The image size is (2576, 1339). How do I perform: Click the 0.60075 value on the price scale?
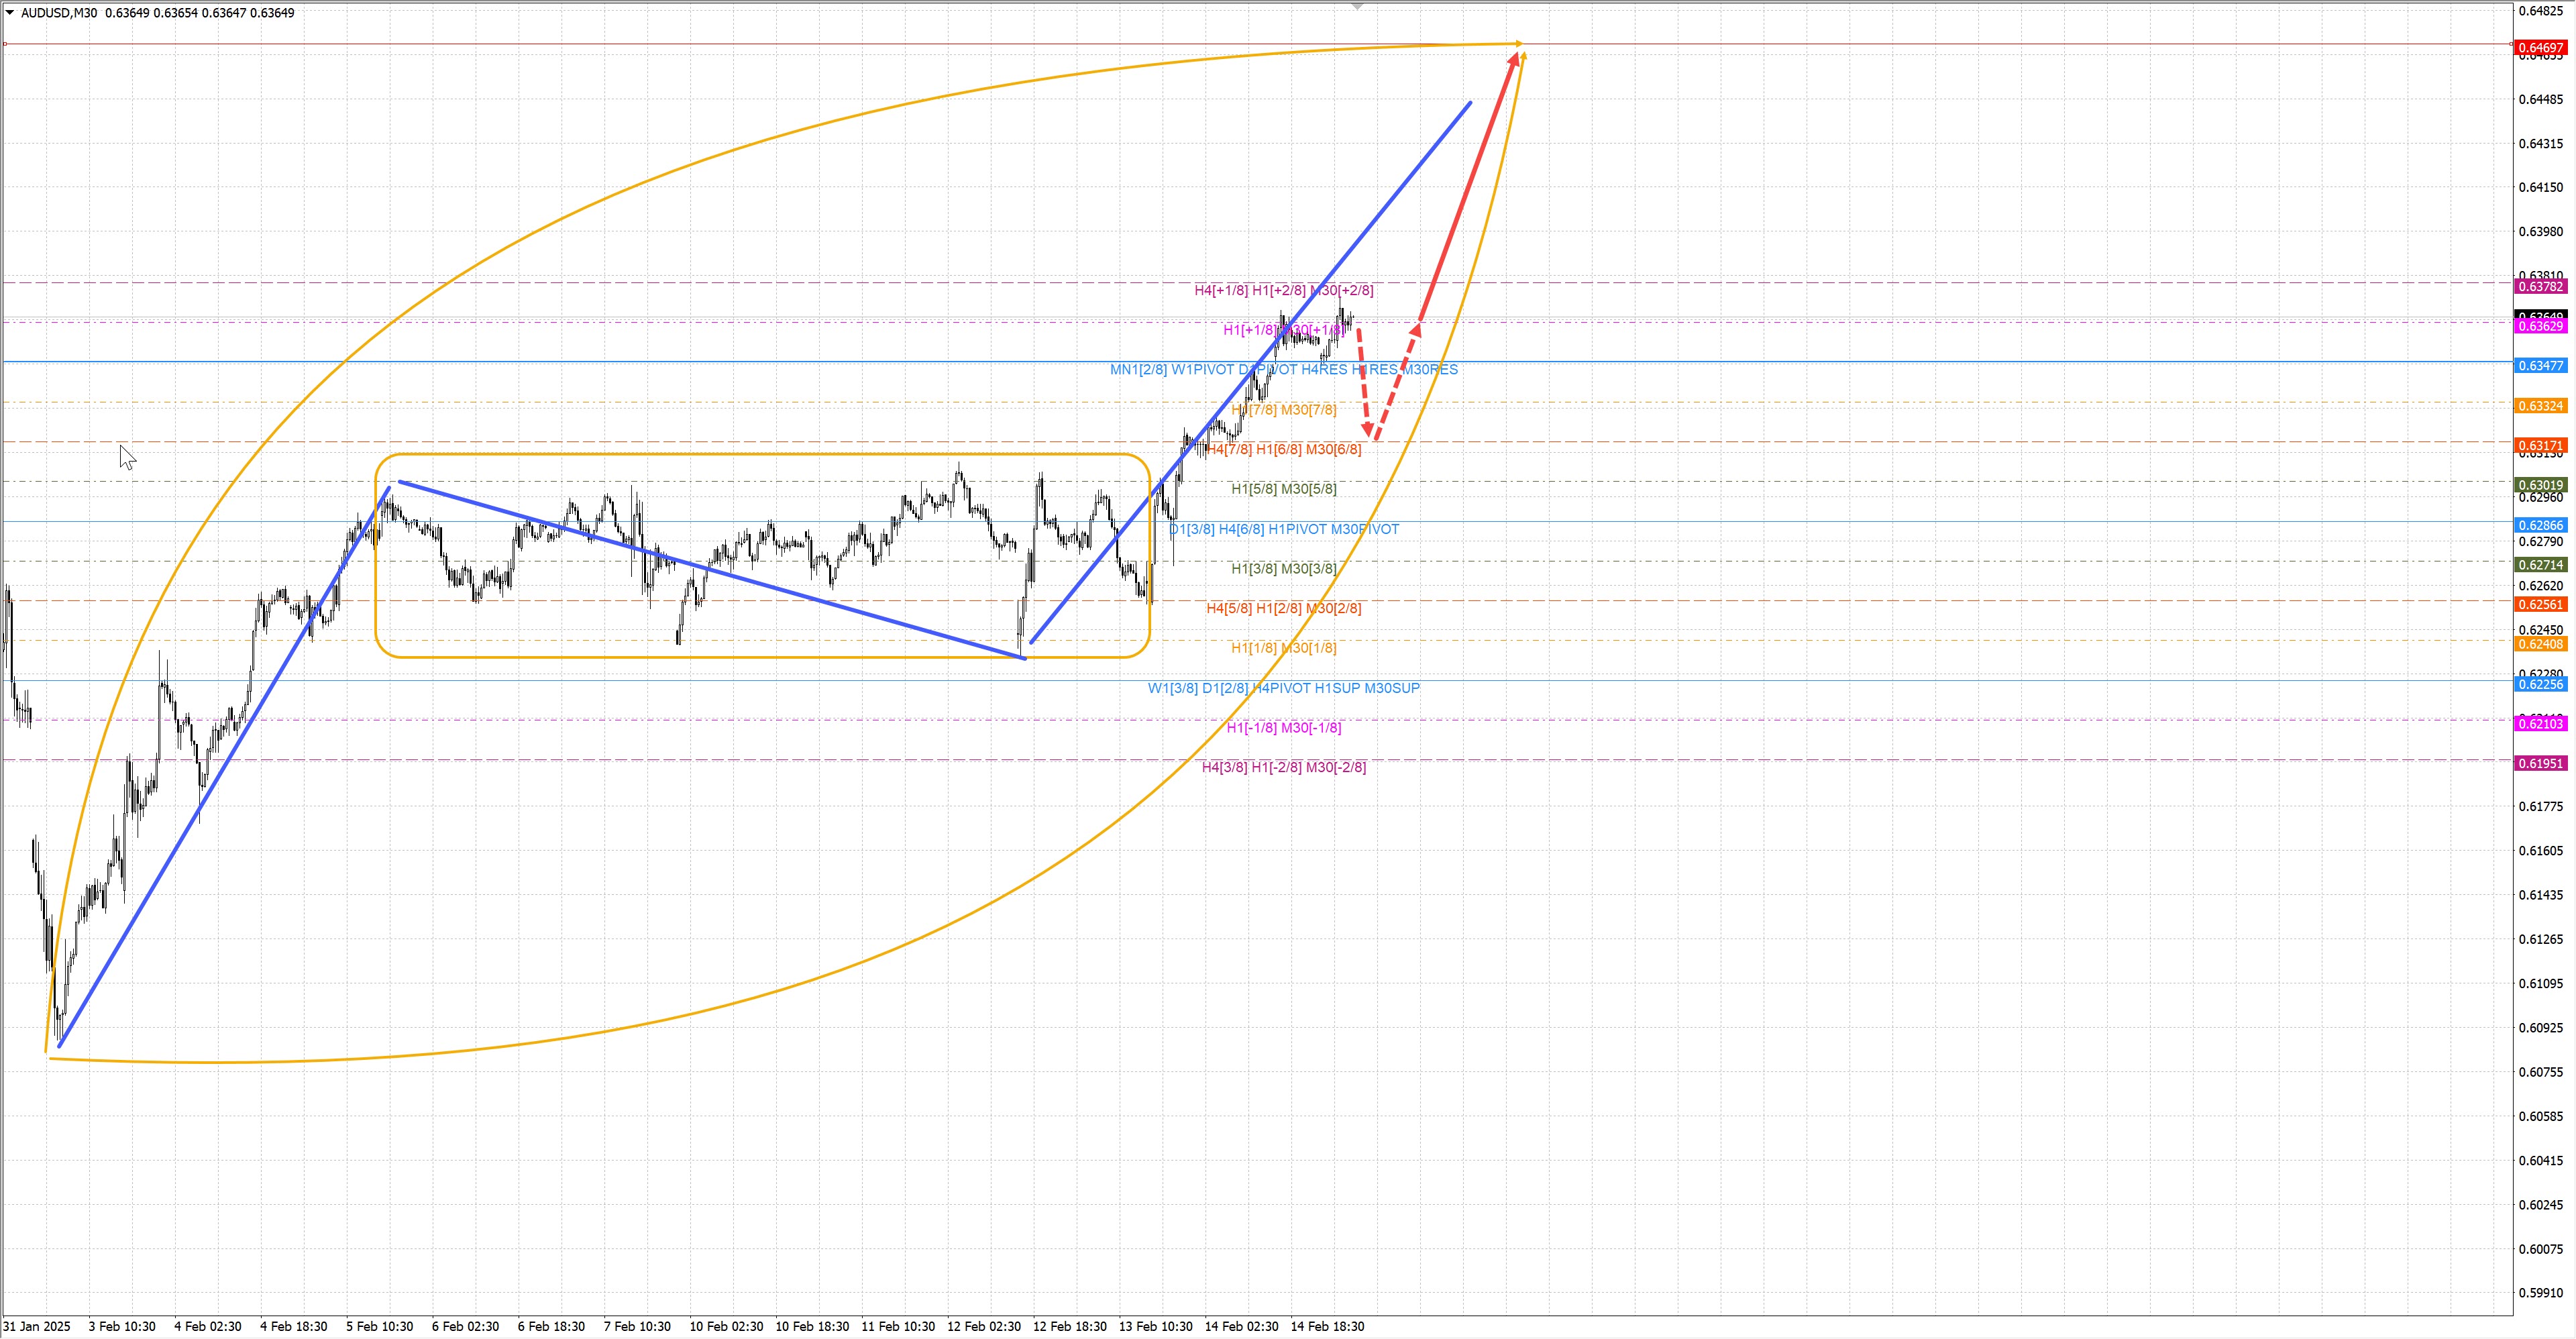coord(2540,1249)
